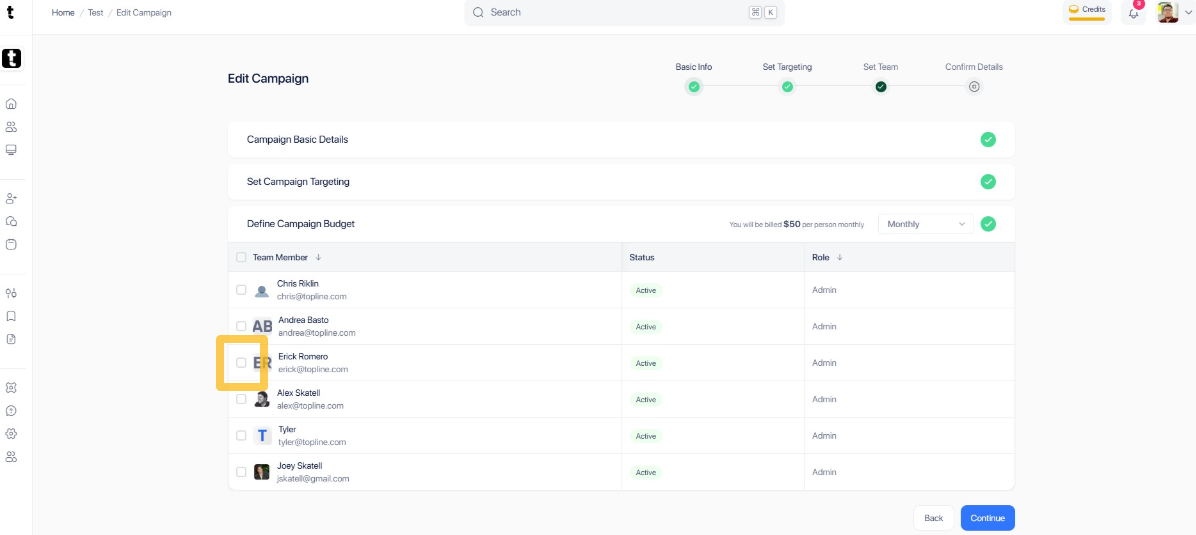
Task: Open the monitor icon in the sidebar
Action: coord(11,150)
